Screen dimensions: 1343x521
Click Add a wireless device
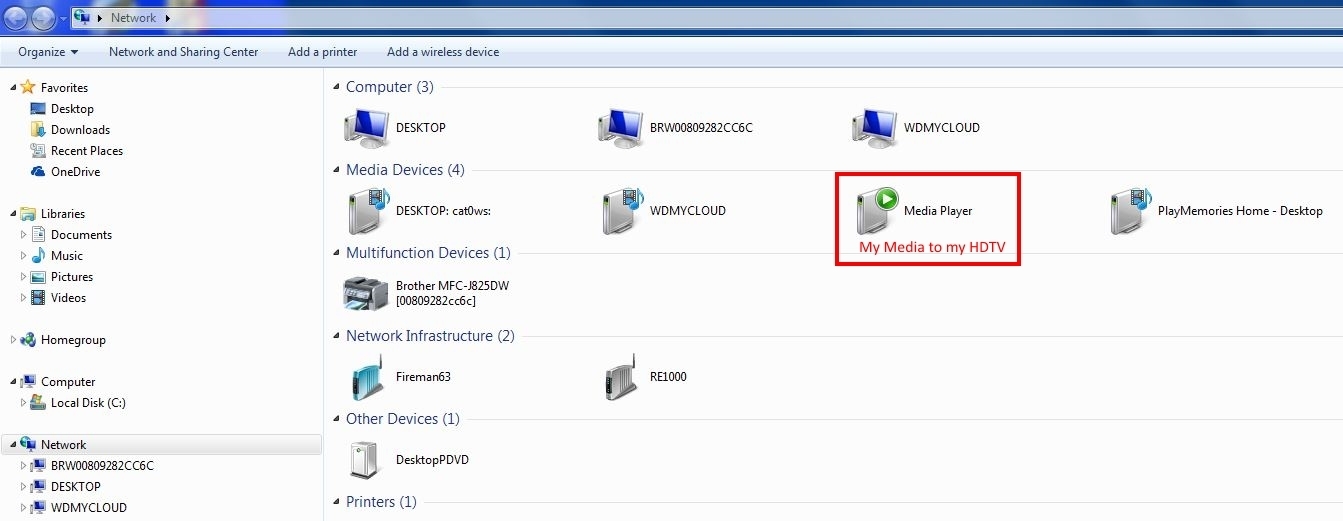tap(443, 52)
